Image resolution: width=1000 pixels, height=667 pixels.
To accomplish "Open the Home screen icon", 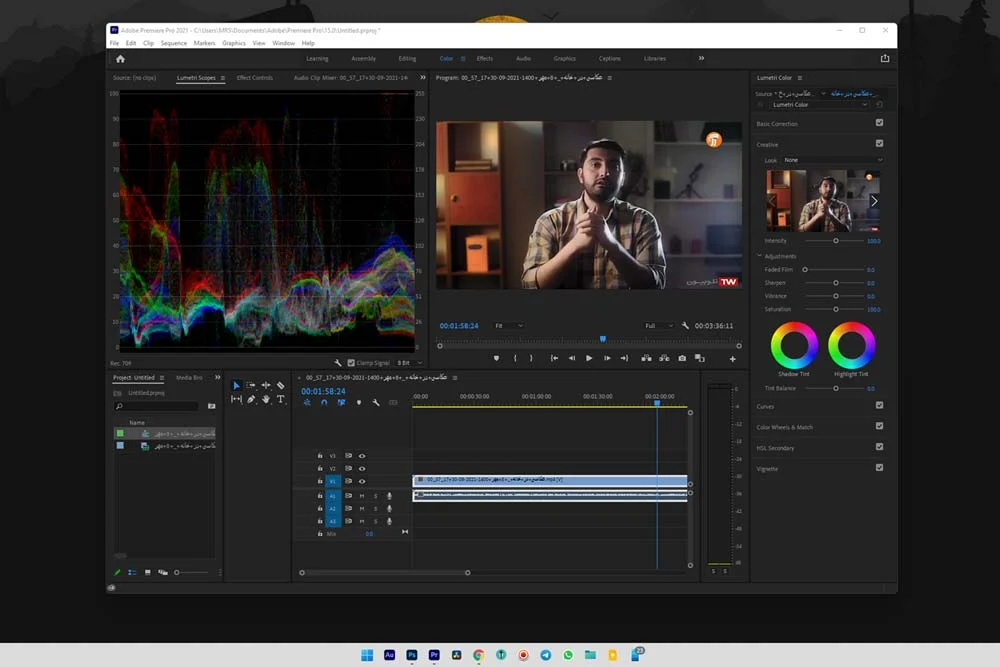I will coord(121,59).
